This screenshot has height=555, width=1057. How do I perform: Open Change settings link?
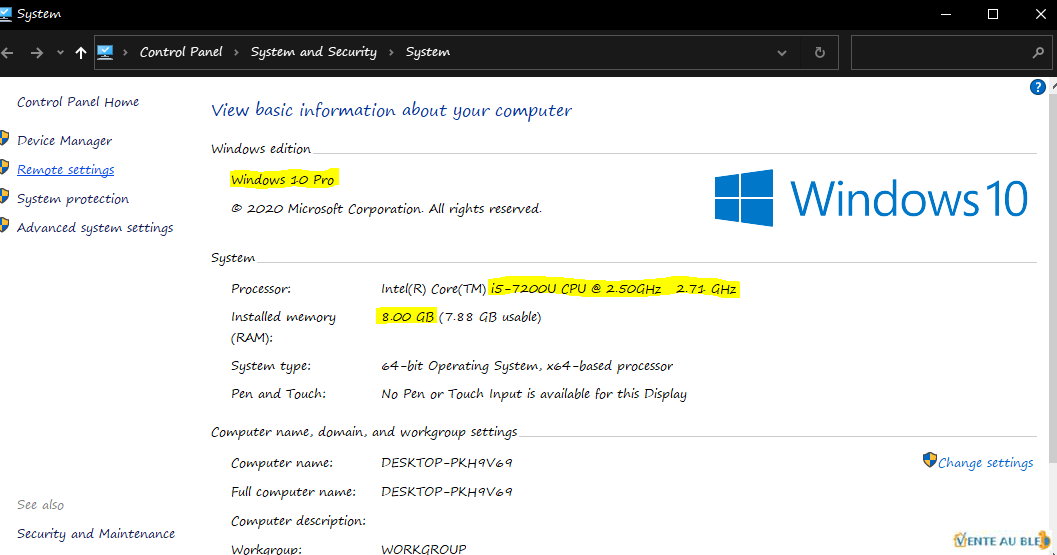986,463
